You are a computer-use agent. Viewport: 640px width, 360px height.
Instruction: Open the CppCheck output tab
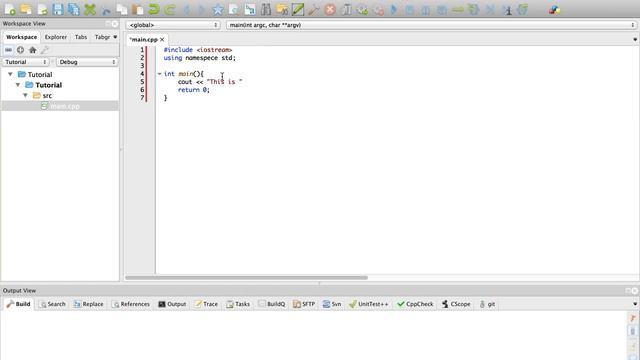416,304
